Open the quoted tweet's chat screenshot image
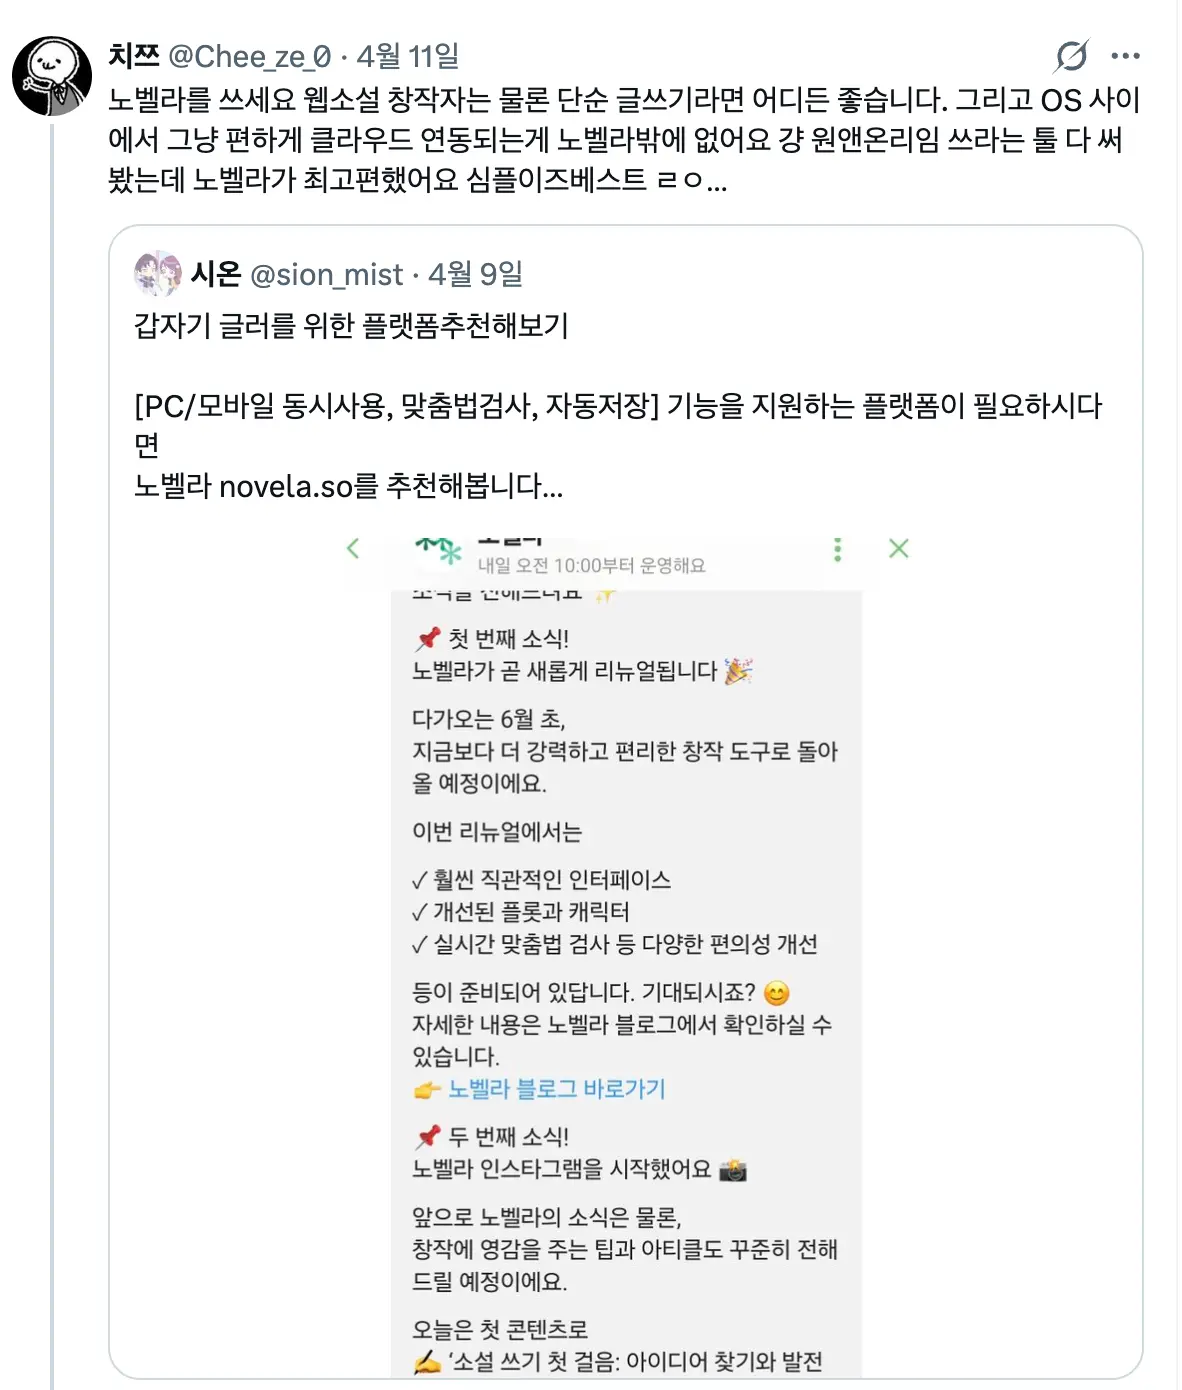 point(626,950)
